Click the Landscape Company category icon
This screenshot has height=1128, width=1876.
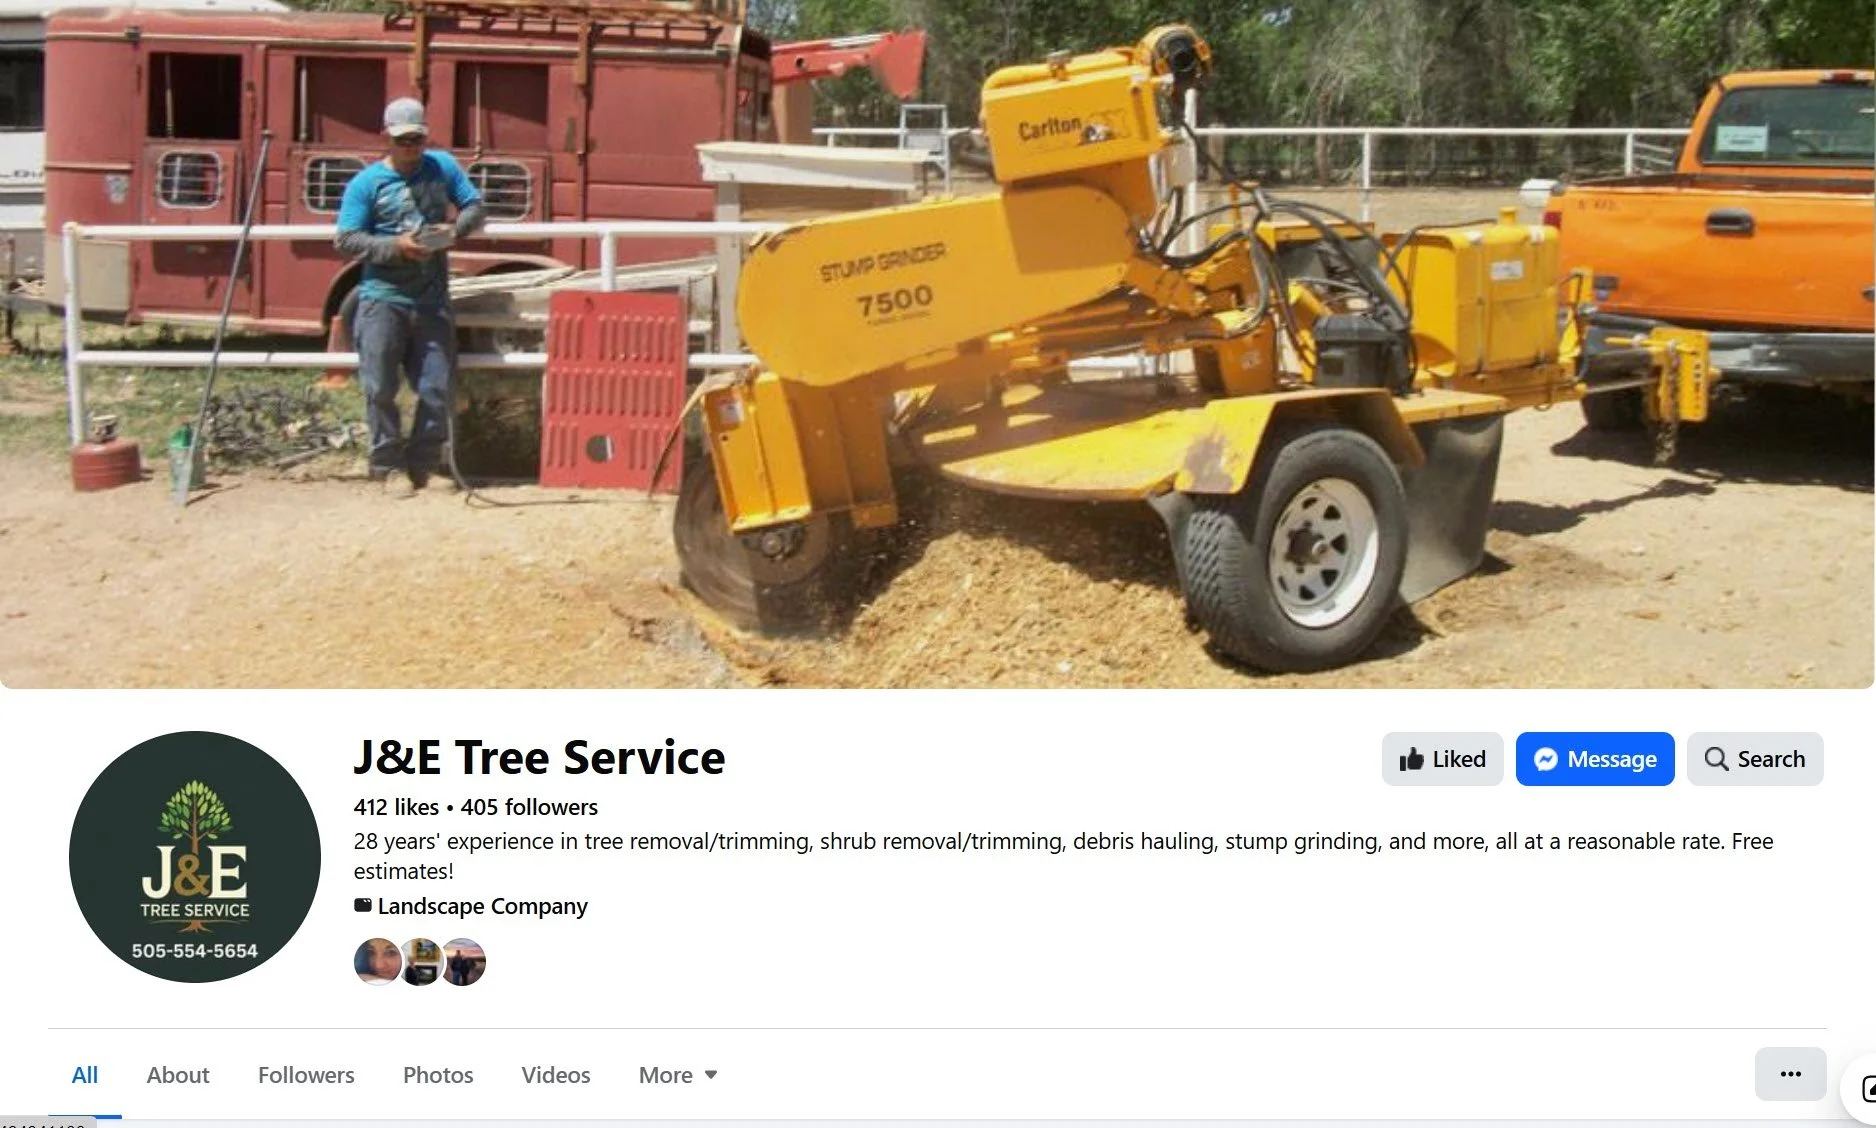click(x=363, y=906)
